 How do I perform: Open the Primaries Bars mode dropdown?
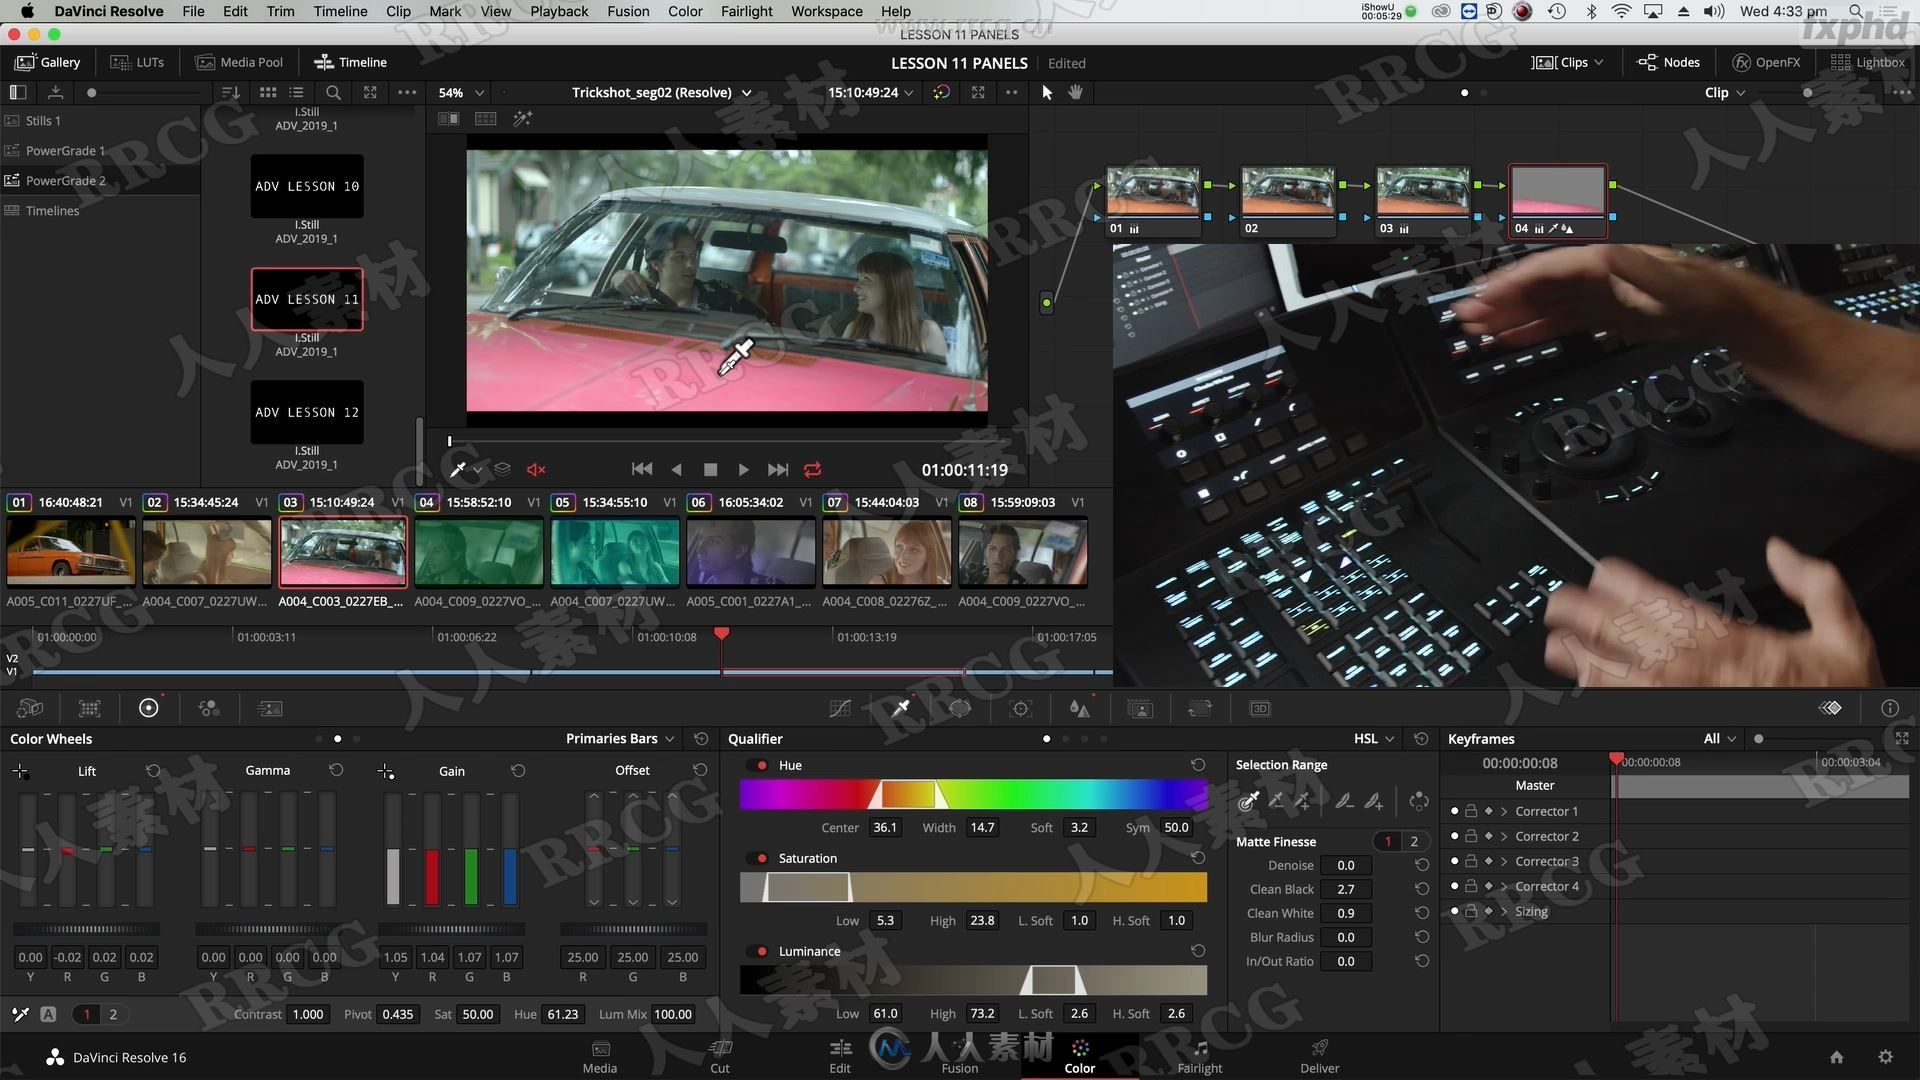pos(621,738)
